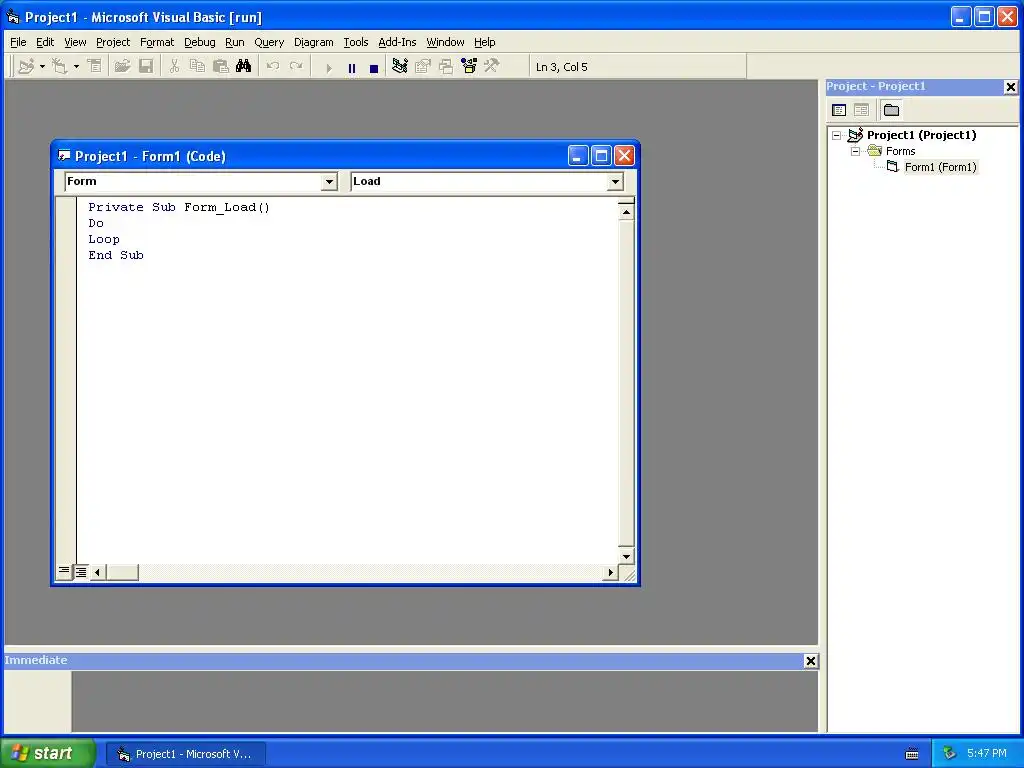Open the Run menu
This screenshot has height=768, width=1024.
(234, 42)
